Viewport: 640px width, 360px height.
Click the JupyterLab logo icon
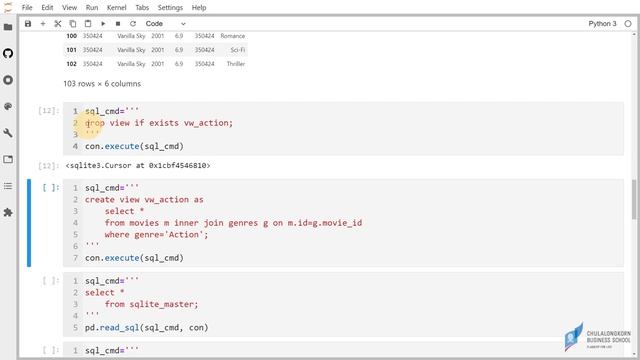[8, 7]
